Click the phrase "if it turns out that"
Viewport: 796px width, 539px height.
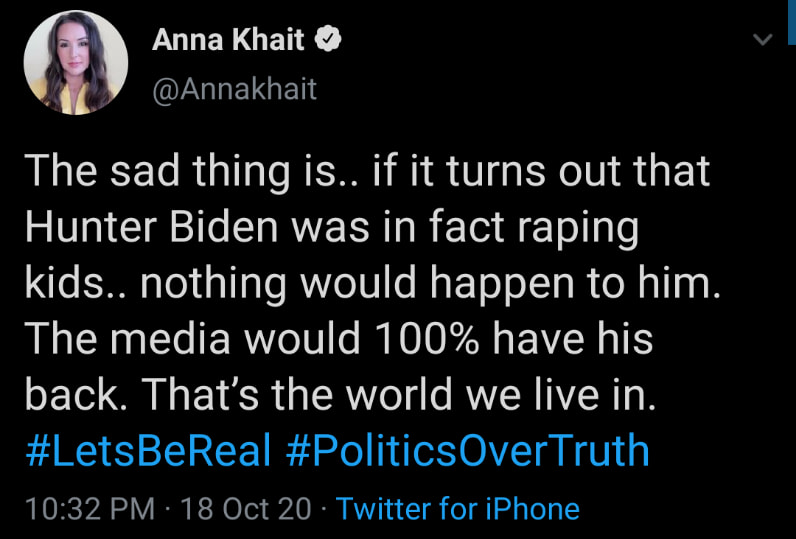539,172
